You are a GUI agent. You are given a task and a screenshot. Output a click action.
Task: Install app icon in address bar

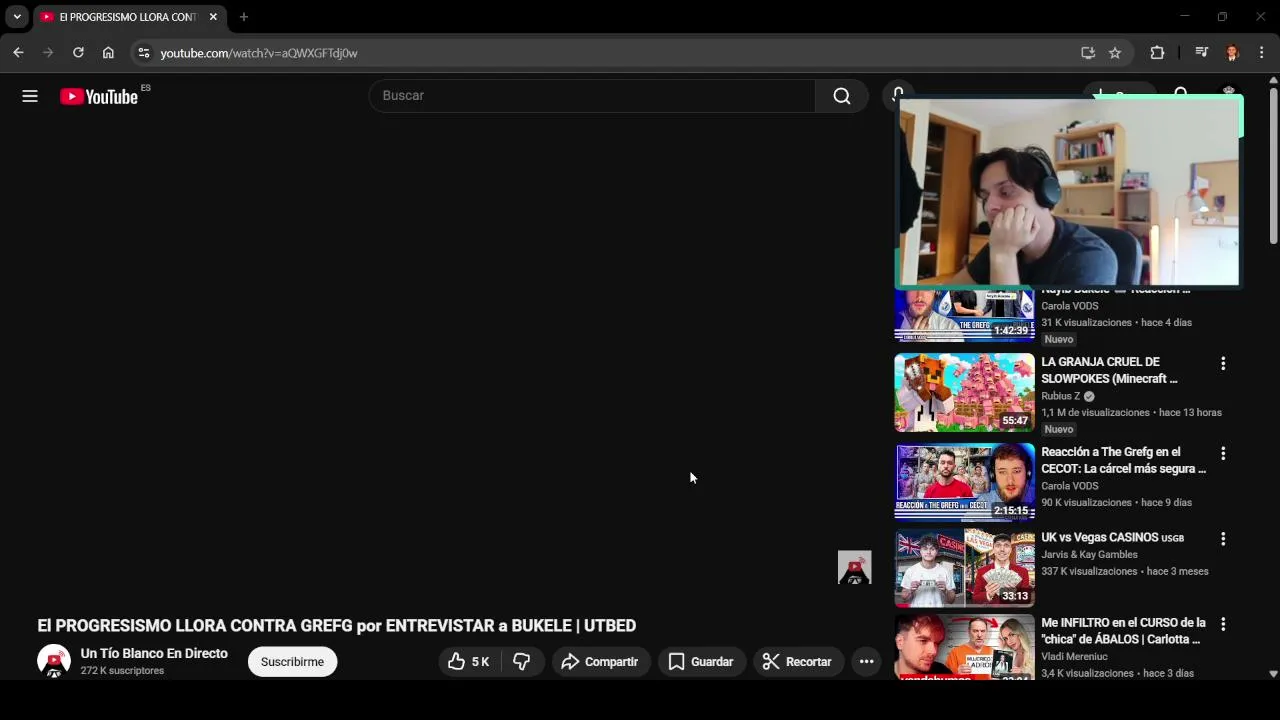coord(1088,53)
